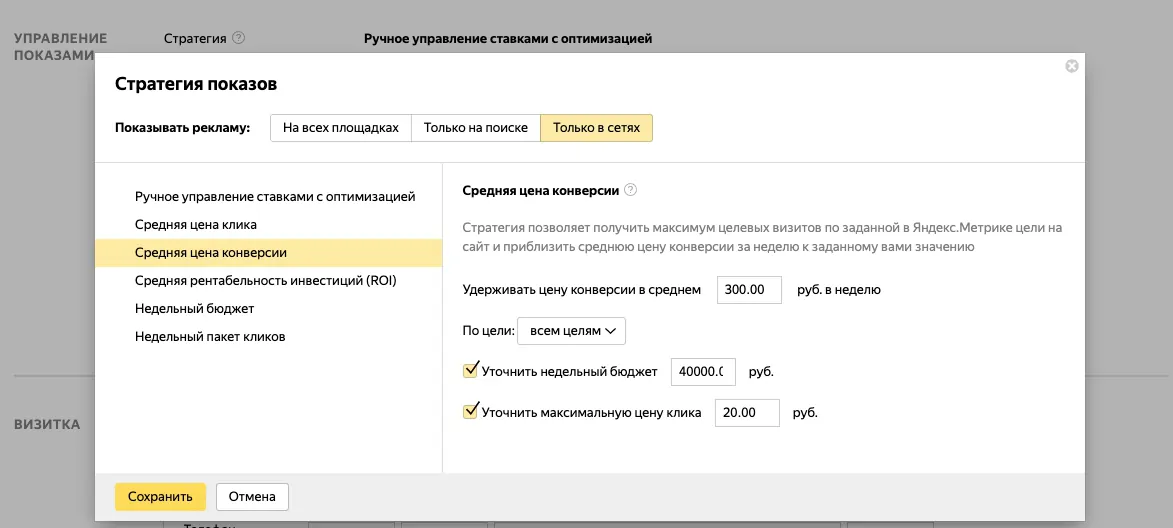Select Только в сетях option
This screenshot has width=1173, height=528.
(x=596, y=128)
